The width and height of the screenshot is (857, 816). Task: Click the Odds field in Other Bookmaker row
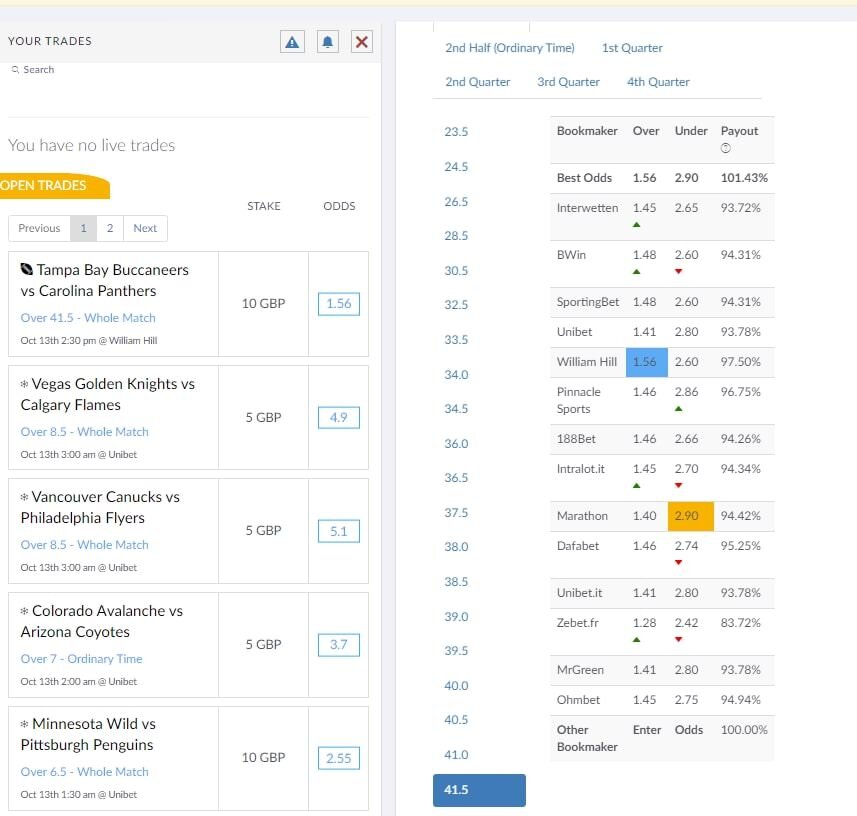[689, 730]
